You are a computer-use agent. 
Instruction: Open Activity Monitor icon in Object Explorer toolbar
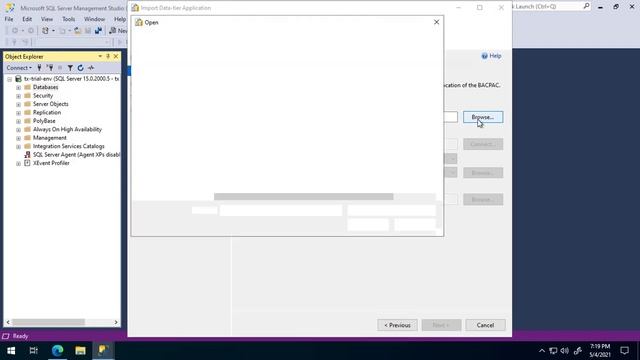91,68
